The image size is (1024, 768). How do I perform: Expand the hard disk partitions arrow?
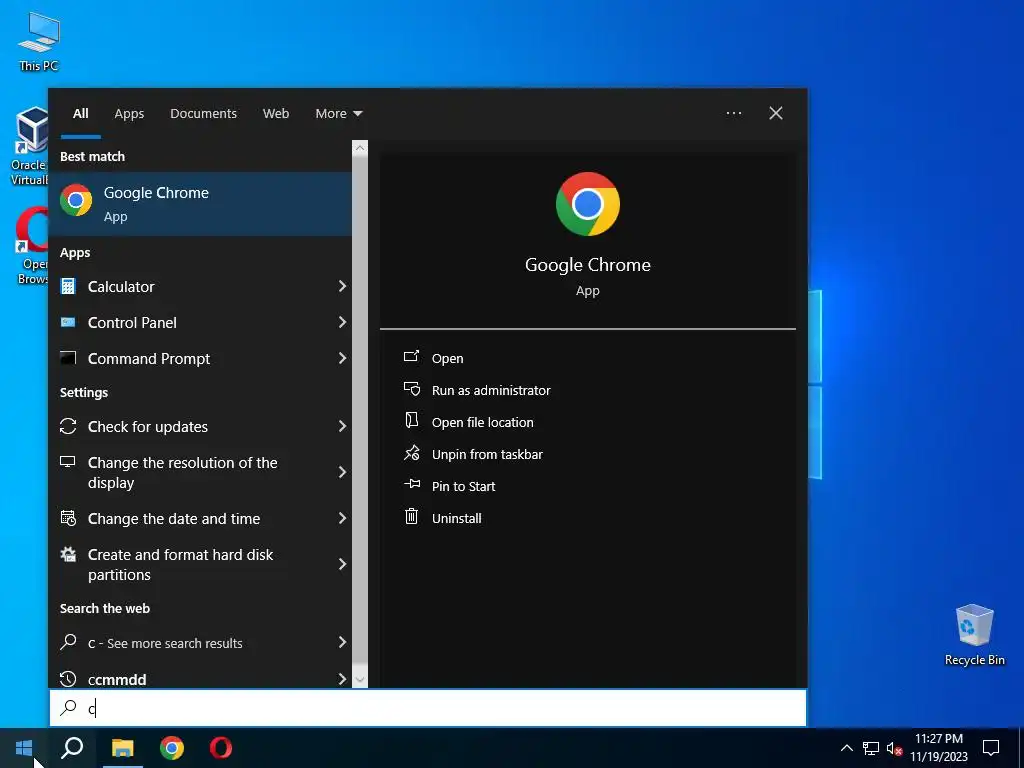coord(342,564)
